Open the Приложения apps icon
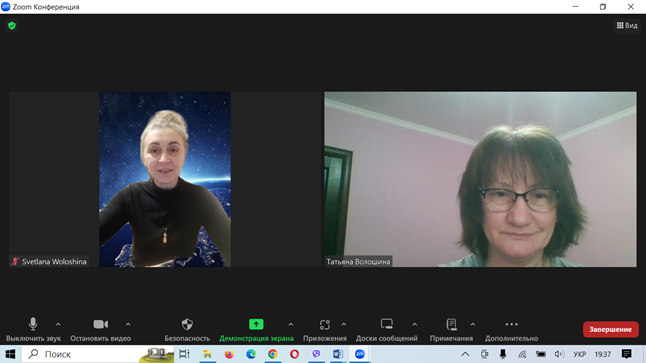 coord(325,325)
